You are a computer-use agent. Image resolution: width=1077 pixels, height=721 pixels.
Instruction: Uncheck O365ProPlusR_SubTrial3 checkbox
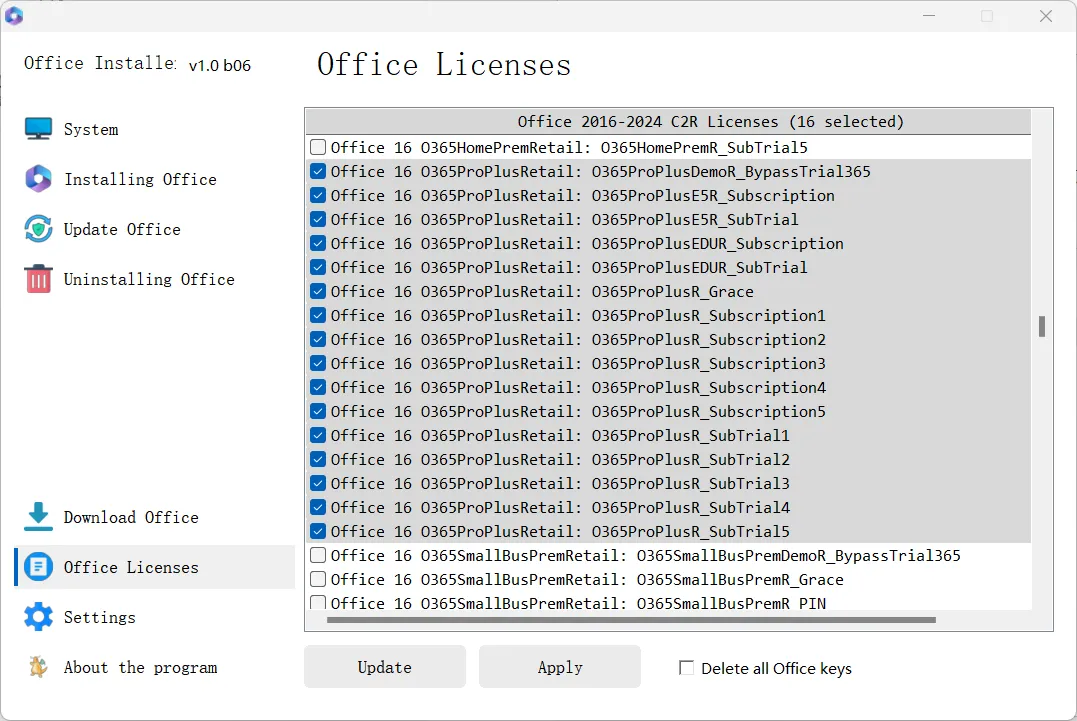[318, 483]
